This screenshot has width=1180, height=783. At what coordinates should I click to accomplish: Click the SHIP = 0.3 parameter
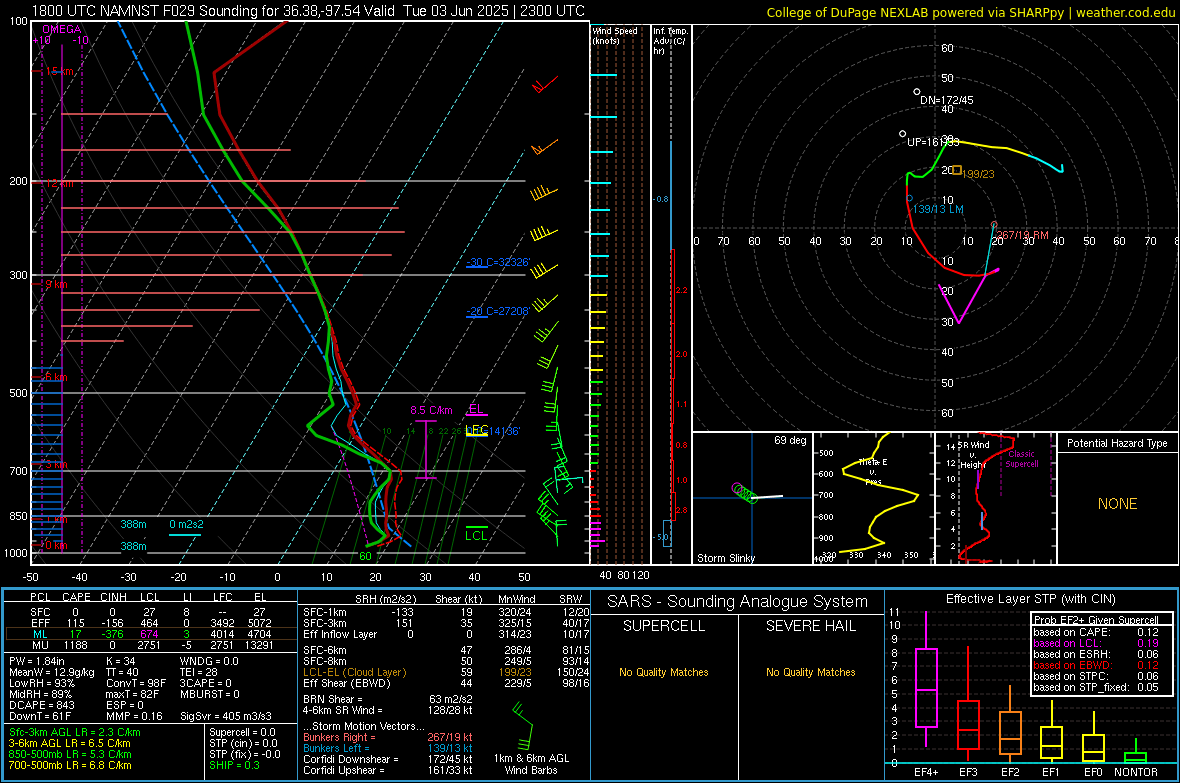(234, 765)
